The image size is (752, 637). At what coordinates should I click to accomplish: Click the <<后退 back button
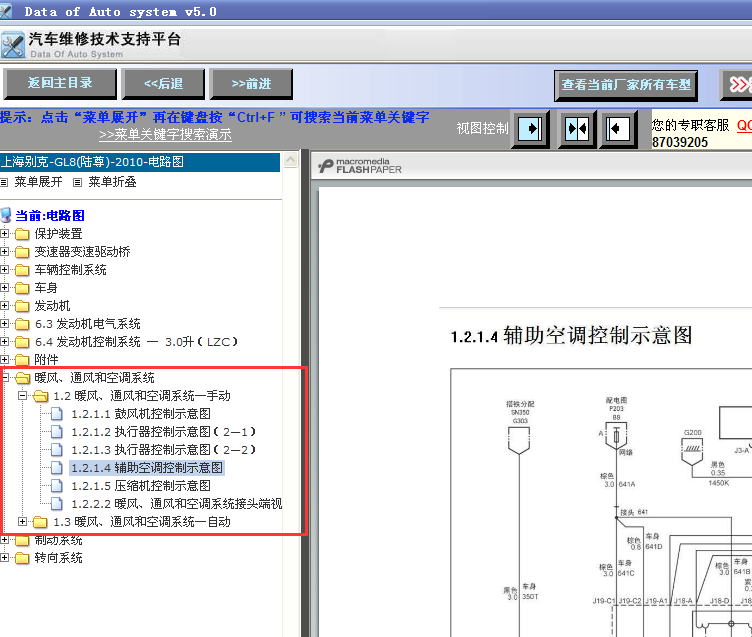[163, 83]
